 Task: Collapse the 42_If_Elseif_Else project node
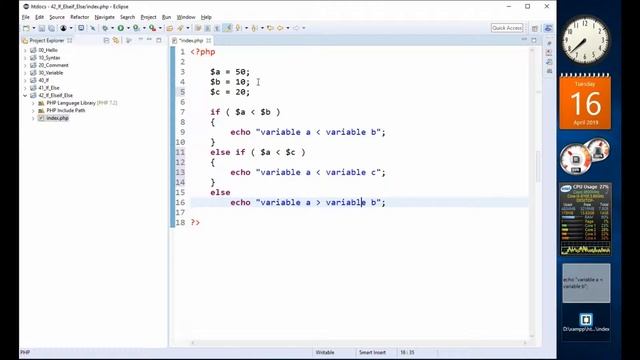tap(25, 96)
